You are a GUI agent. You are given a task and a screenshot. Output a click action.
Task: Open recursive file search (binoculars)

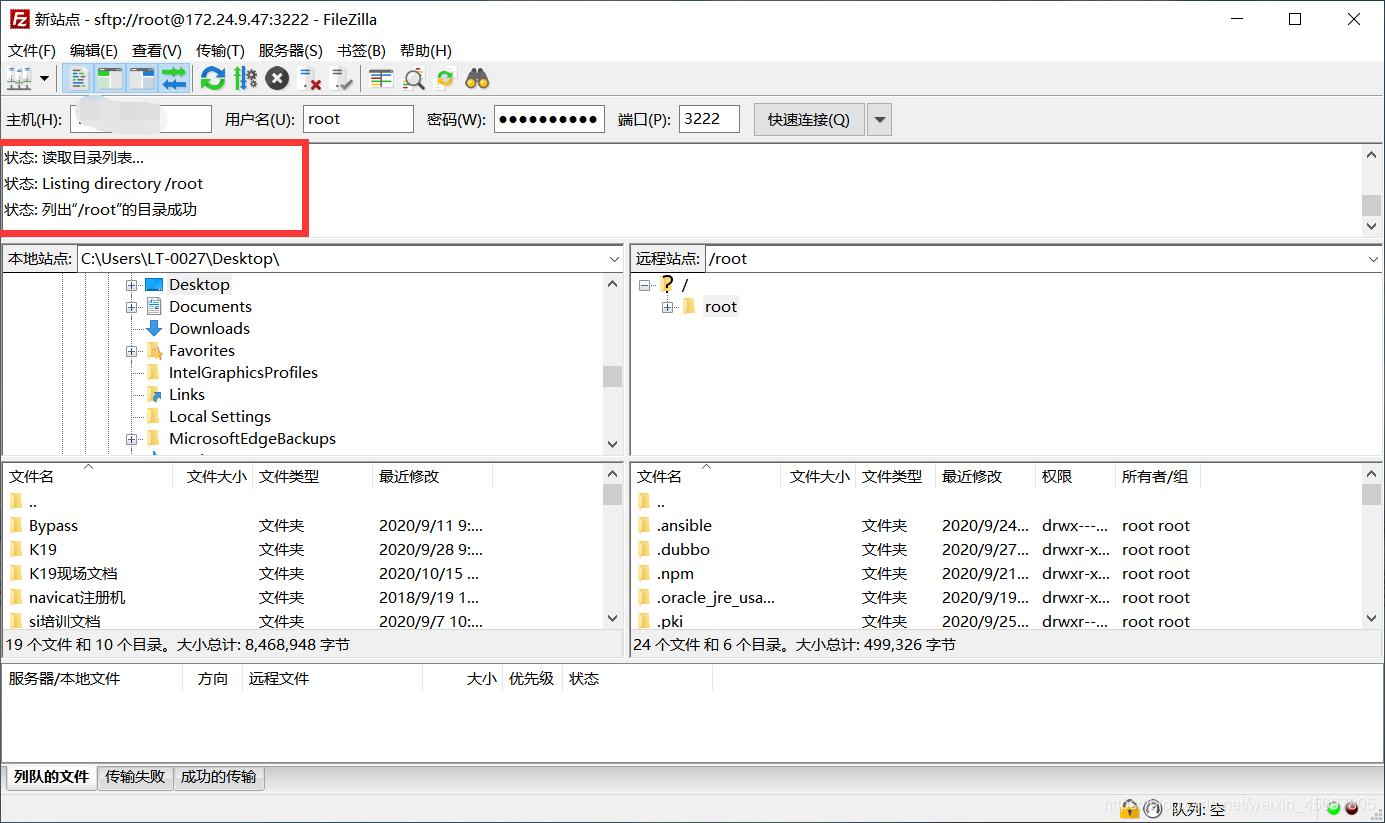coord(477,78)
